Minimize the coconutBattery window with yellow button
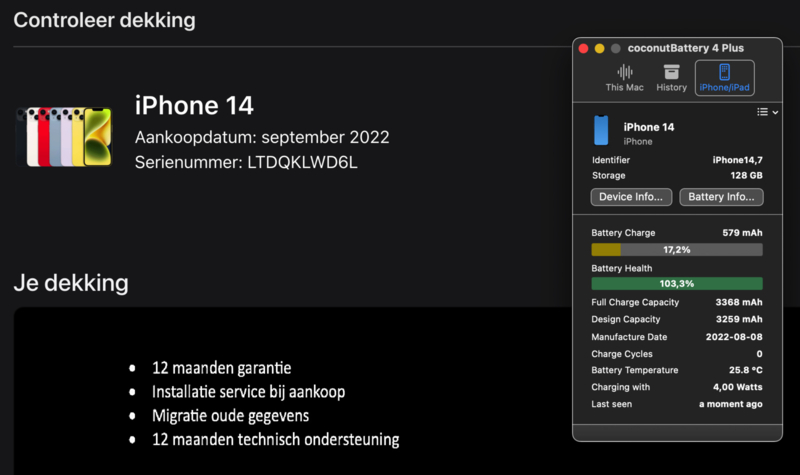800x475 pixels. coord(599,48)
